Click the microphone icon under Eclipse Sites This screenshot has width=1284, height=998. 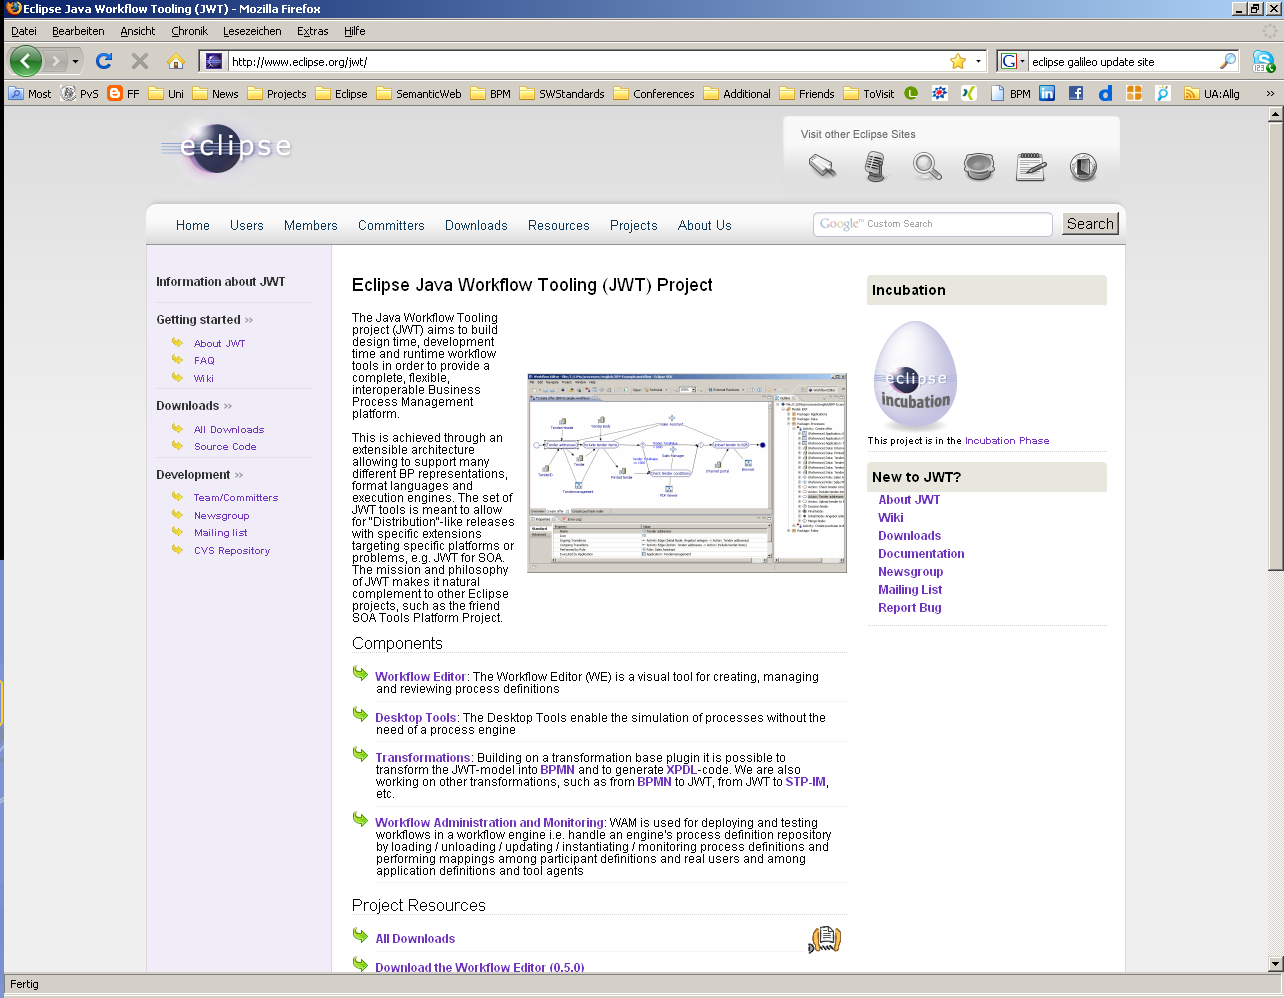875,166
